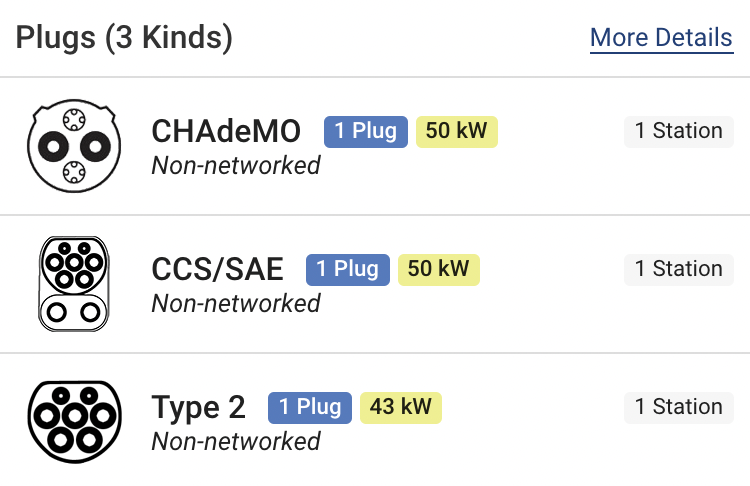The height and width of the screenshot is (486, 750).
Task: Click the CCS/SAE connector icon
Action: click(x=74, y=284)
